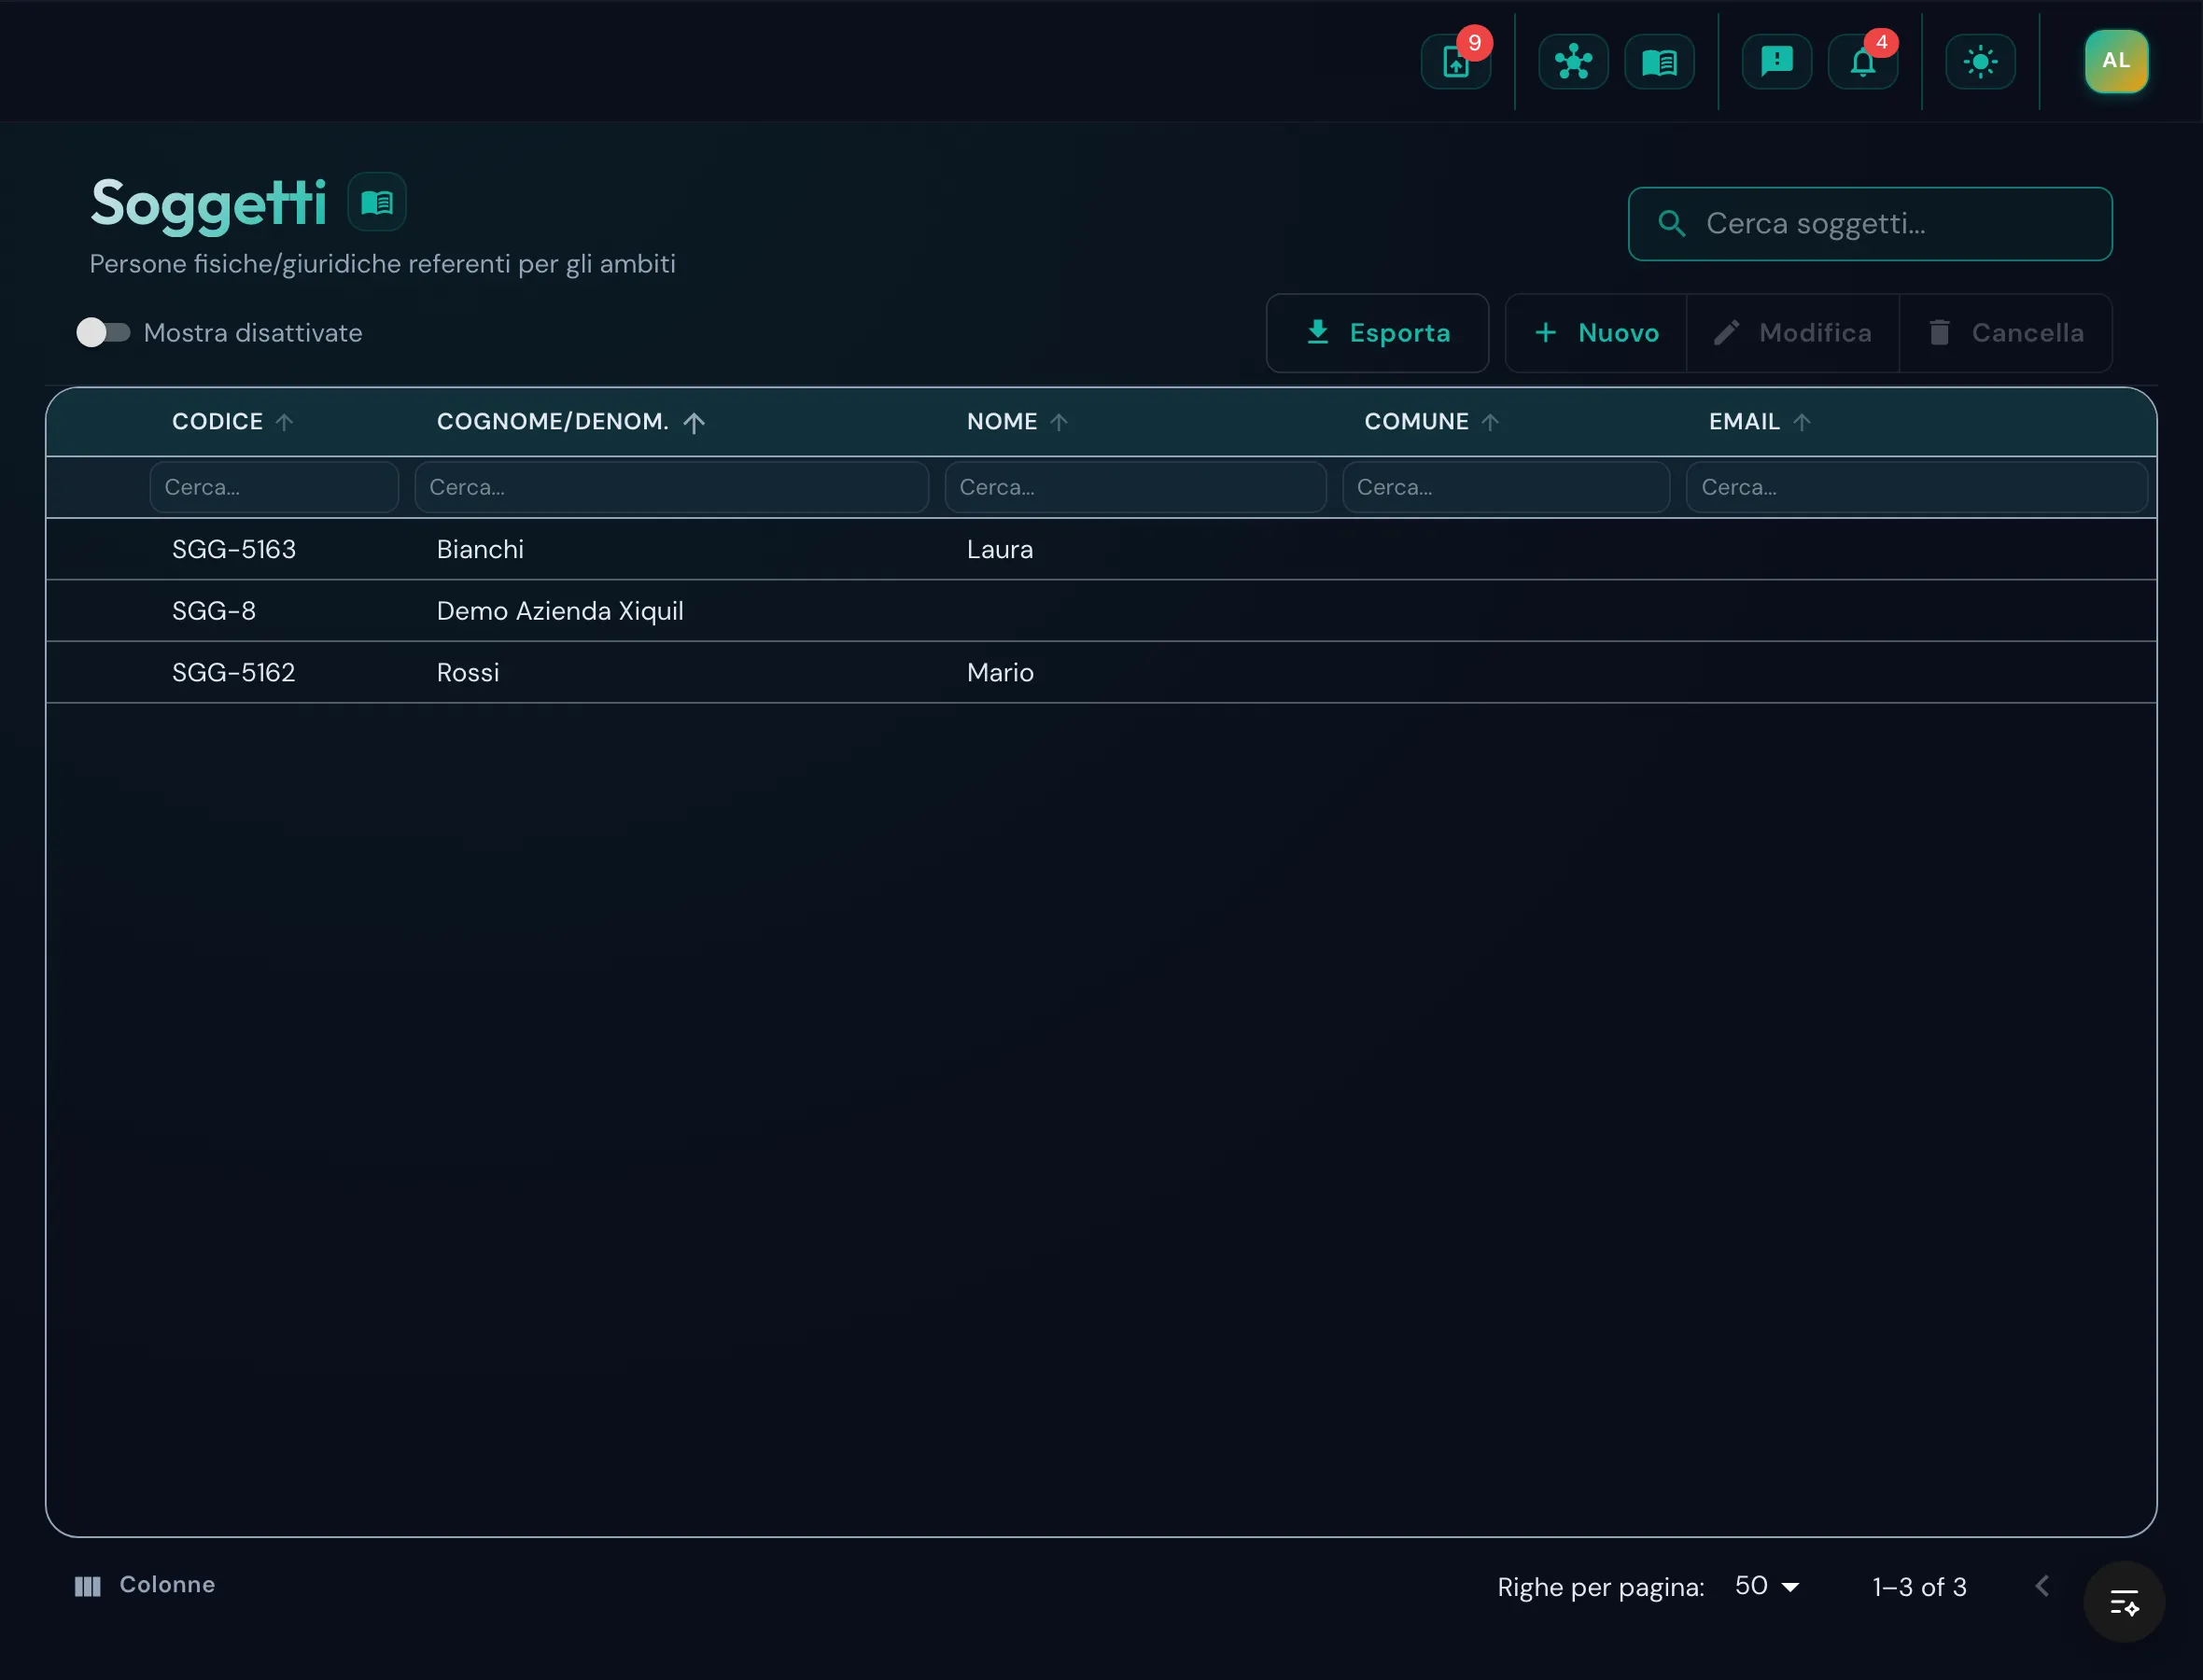Click the Esporta button

coord(1377,333)
